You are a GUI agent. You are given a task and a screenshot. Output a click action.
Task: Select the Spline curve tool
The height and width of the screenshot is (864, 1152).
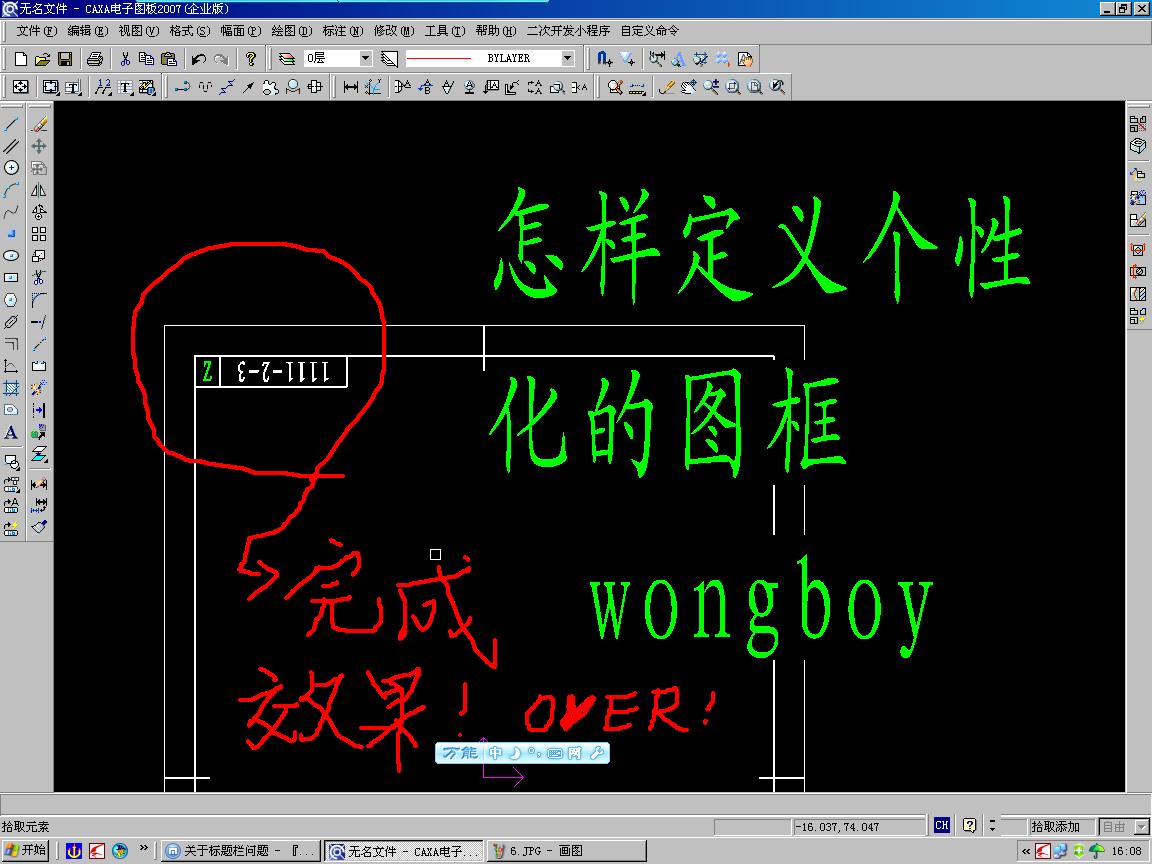[x=11, y=212]
